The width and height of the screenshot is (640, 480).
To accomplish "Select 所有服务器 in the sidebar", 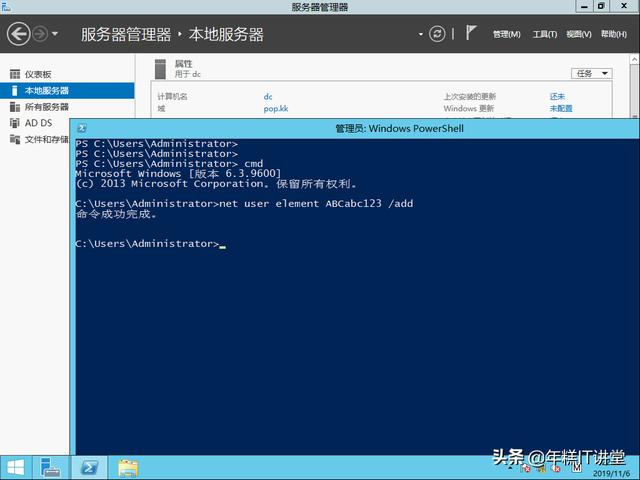I will pyautogui.click(x=67, y=107).
